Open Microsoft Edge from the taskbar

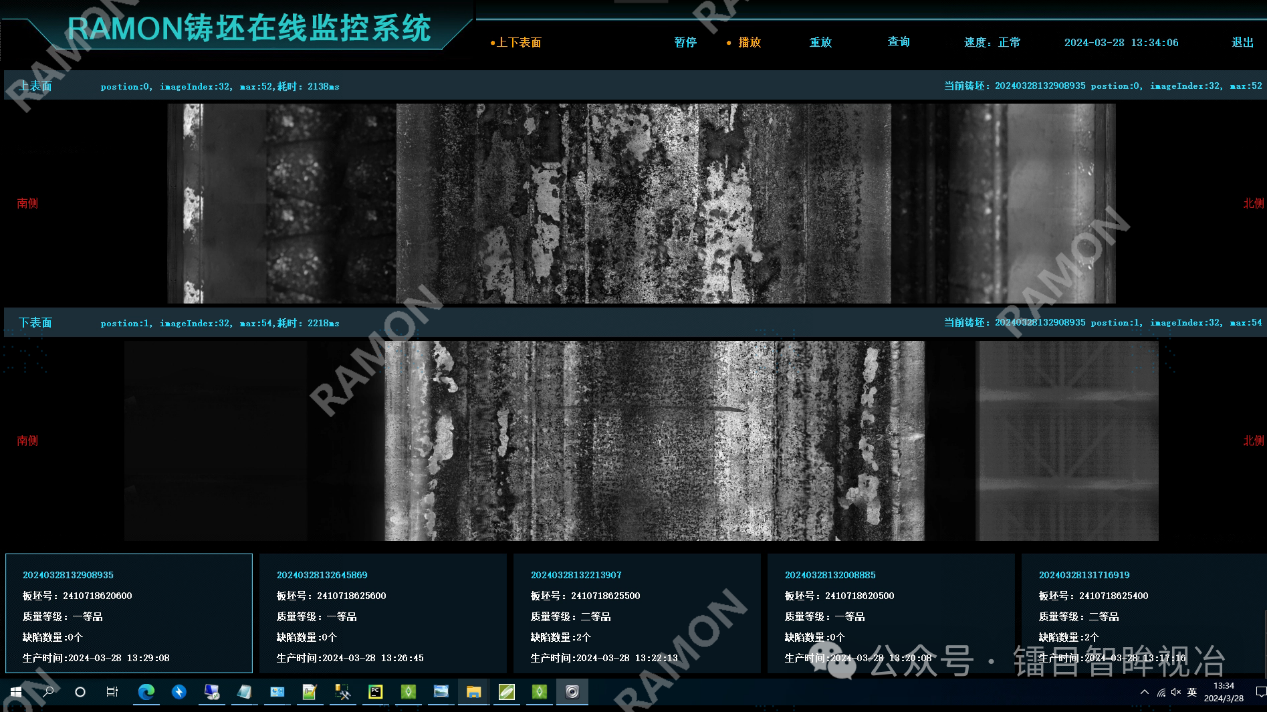click(x=146, y=691)
